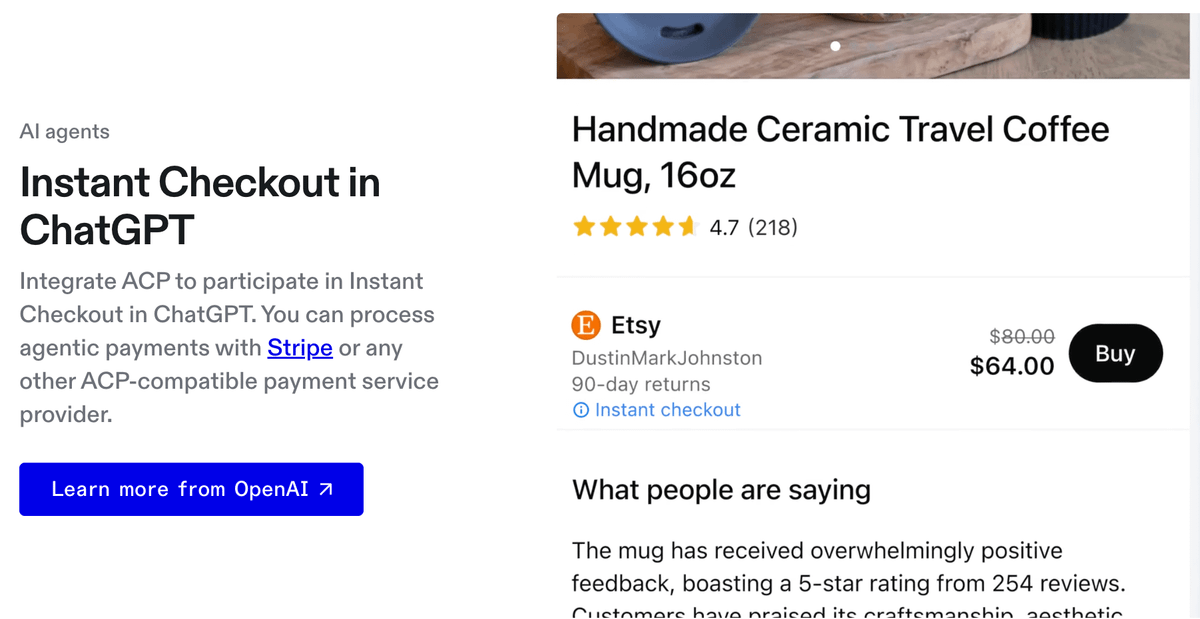This screenshot has width=1200, height=619.
Task: Click the $64.00 sale price
Action: point(1012,366)
